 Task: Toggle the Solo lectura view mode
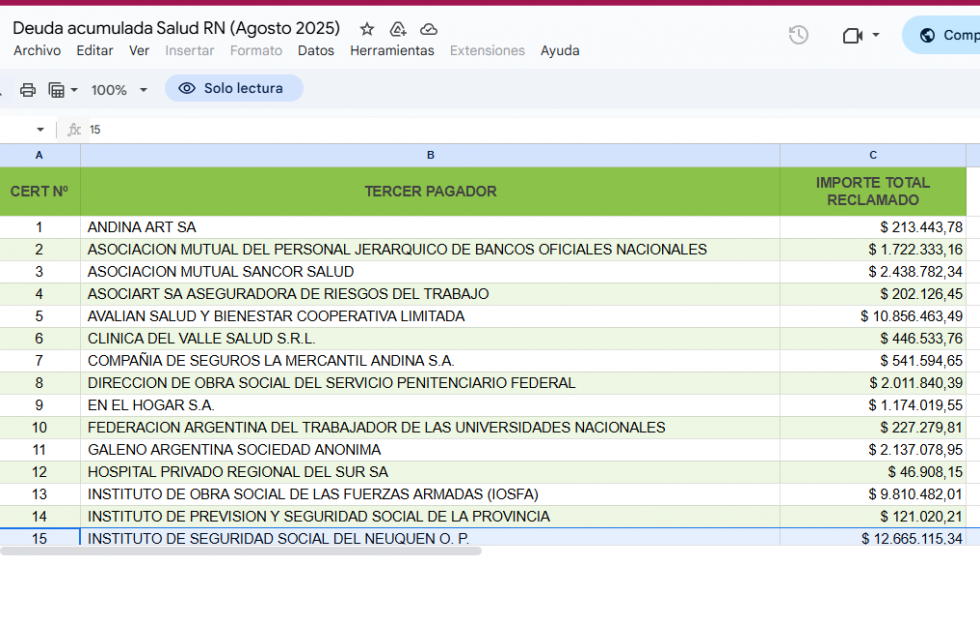[x=233, y=89]
